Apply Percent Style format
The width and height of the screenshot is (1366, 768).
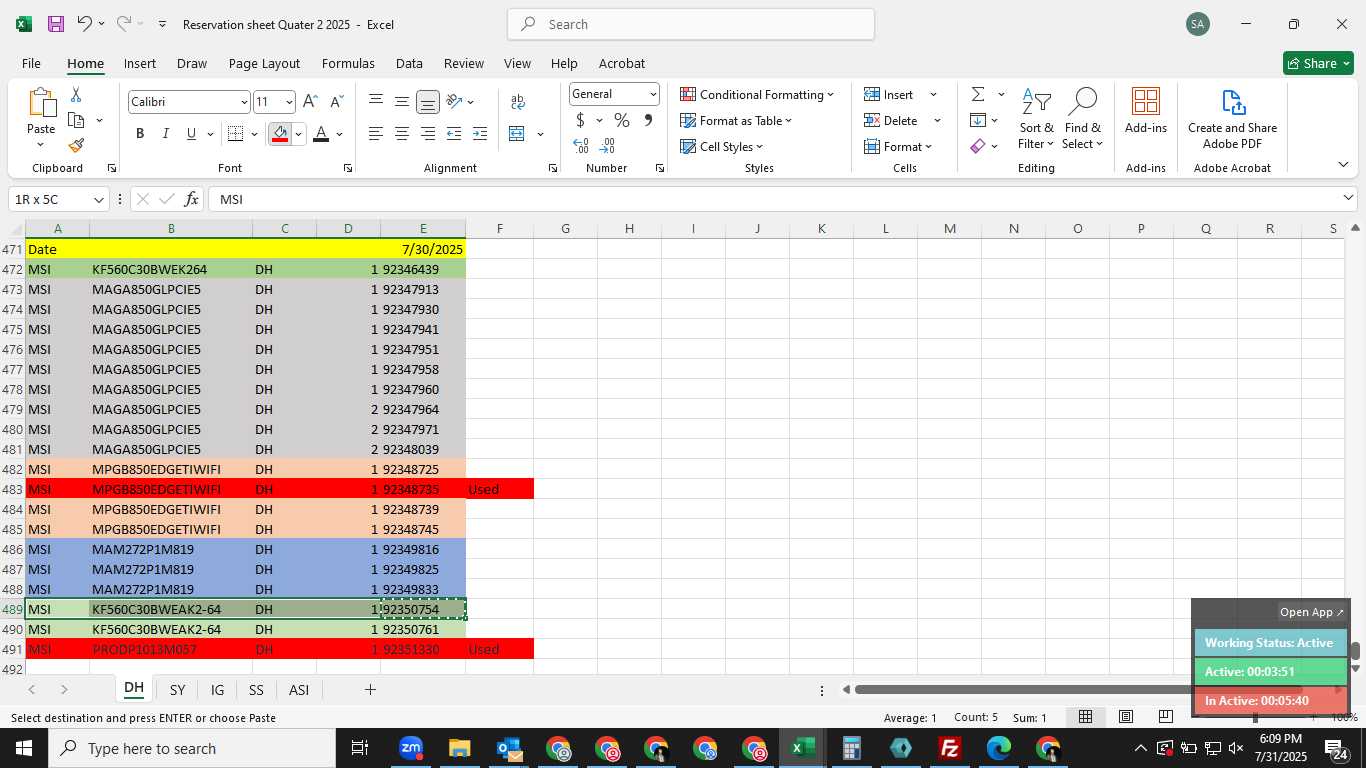tap(622, 120)
